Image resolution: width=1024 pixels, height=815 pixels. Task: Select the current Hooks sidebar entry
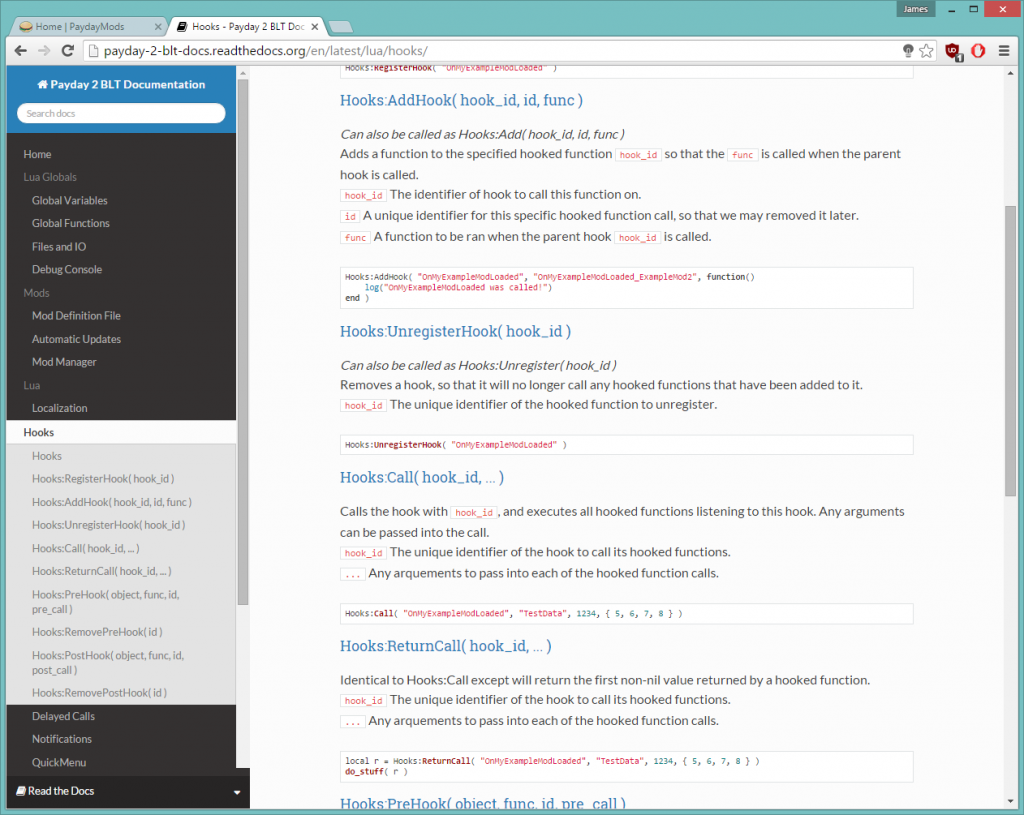121,432
